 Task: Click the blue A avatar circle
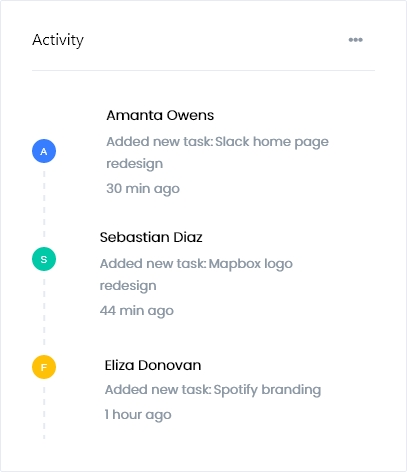(44, 151)
